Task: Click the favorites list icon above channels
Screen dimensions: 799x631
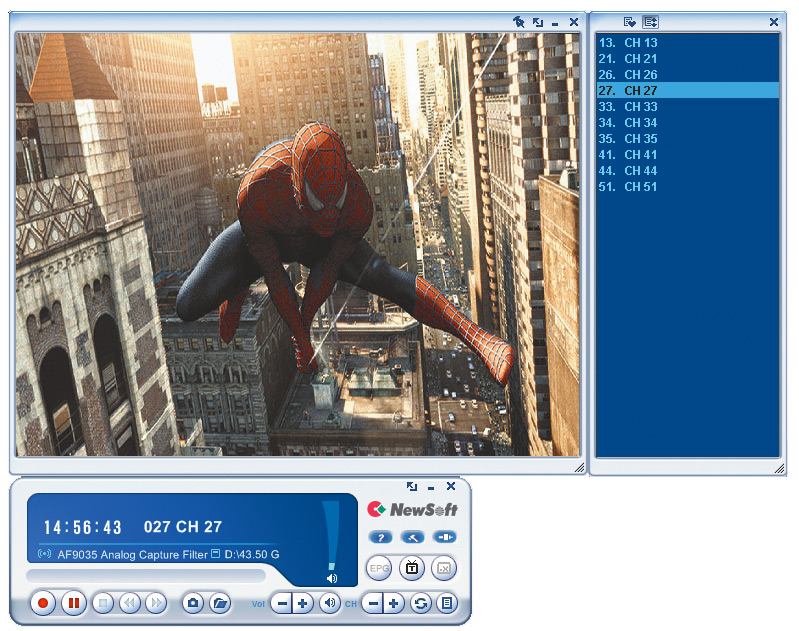Action: [x=629, y=21]
